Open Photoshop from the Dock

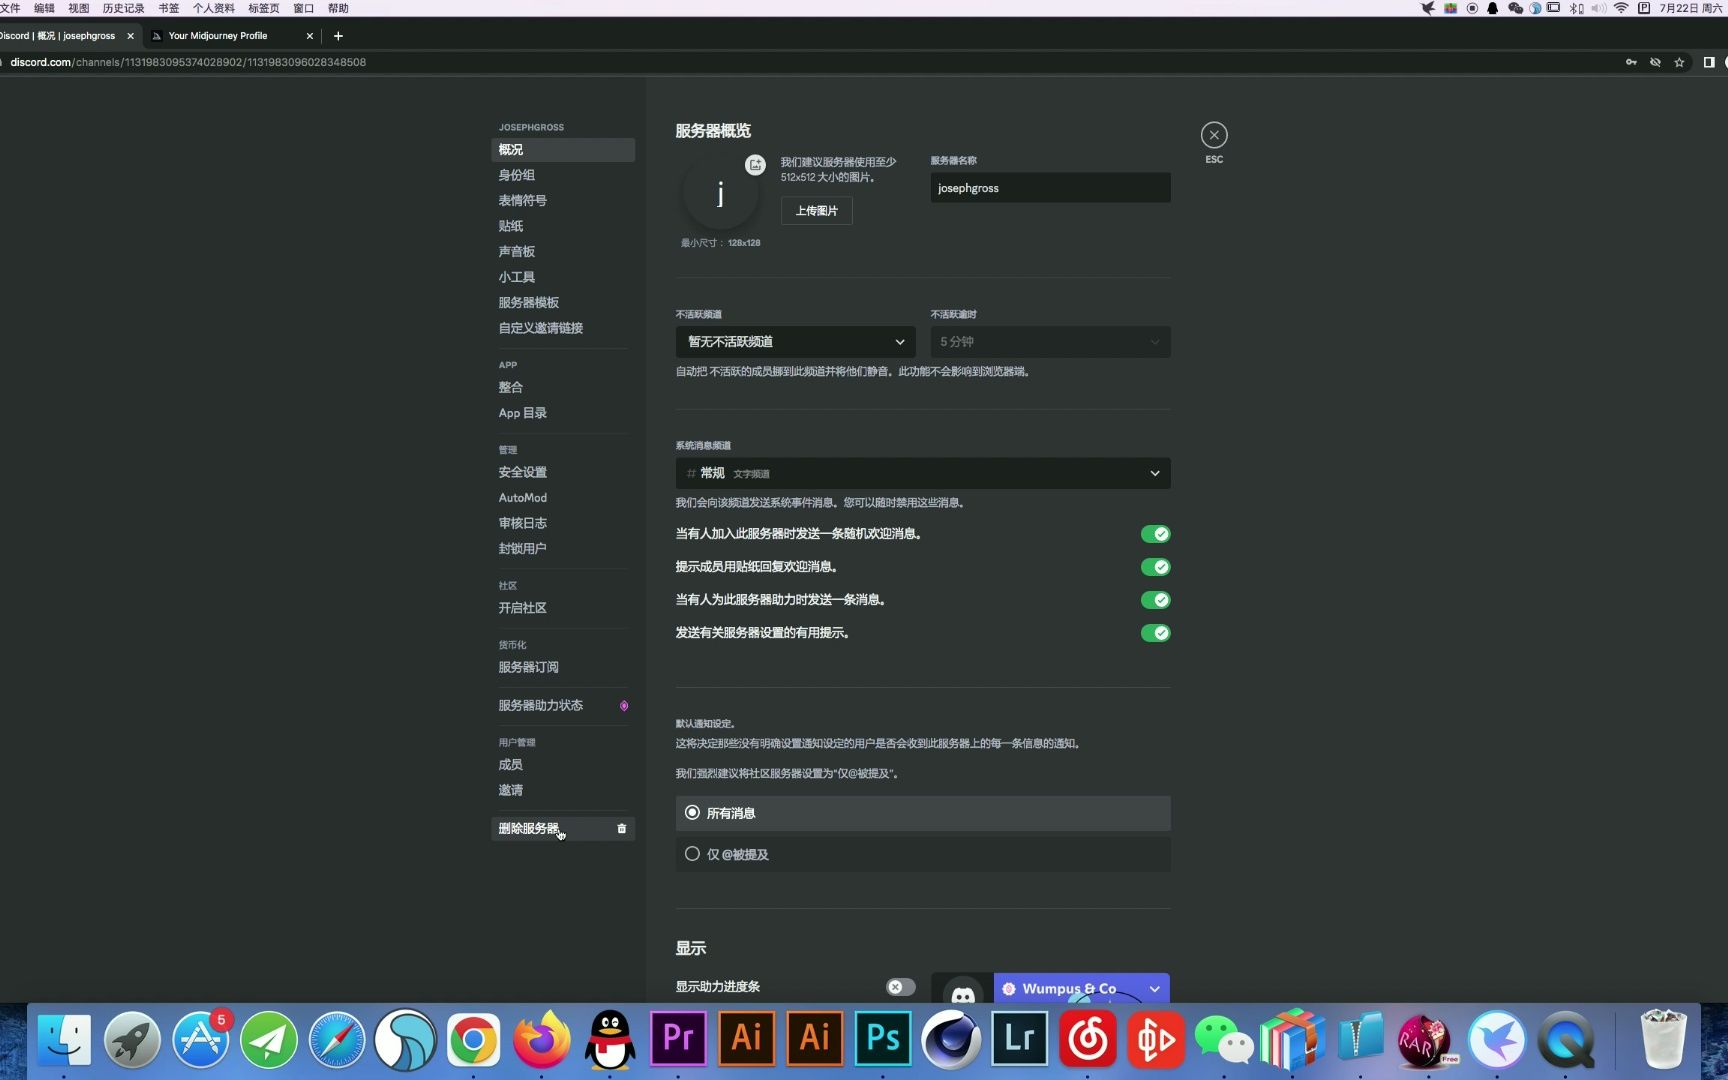point(881,1039)
